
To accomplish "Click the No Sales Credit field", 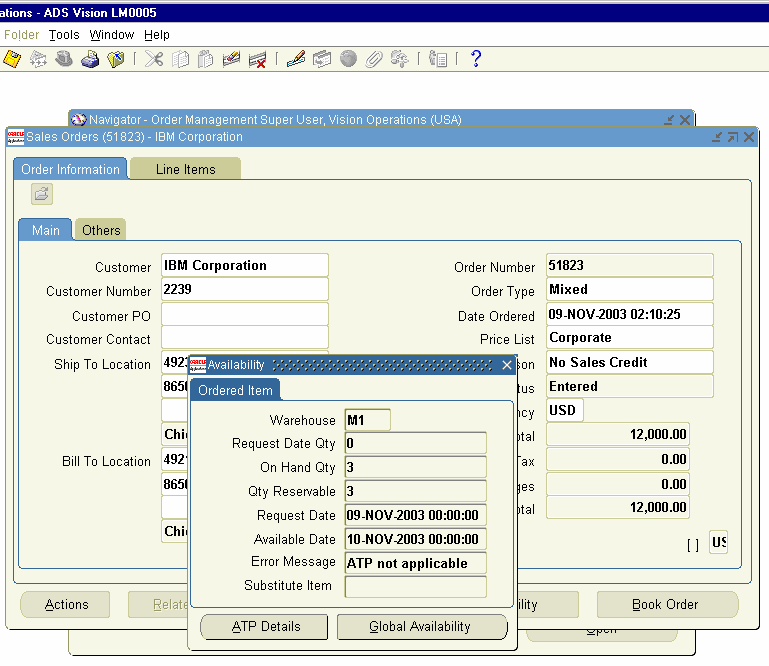I will 630,362.
